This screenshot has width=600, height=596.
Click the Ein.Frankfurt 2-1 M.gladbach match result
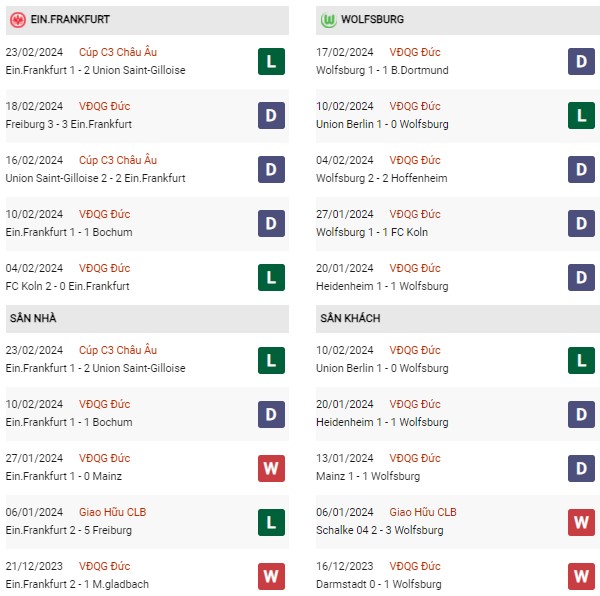tap(77, 584)
